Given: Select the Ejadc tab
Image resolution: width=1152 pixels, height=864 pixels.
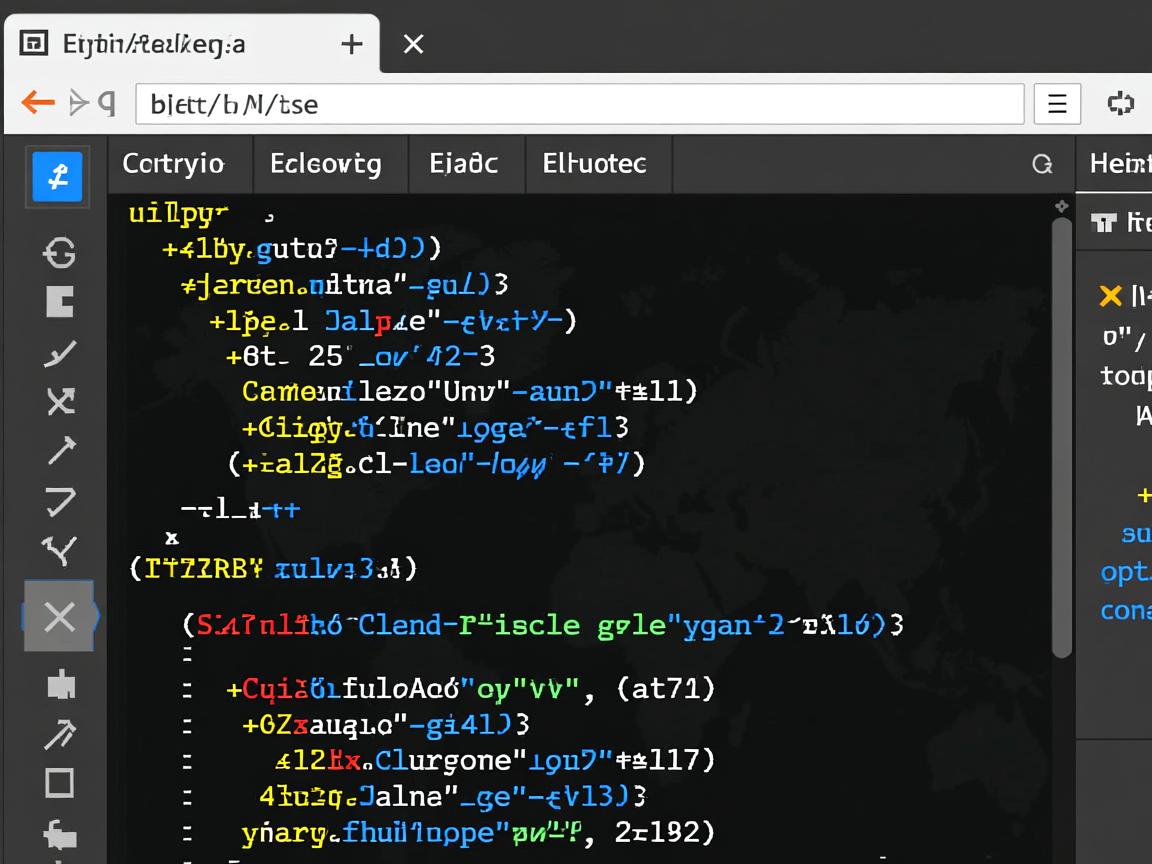Looking at the screenshot, I should pos(464,163).
